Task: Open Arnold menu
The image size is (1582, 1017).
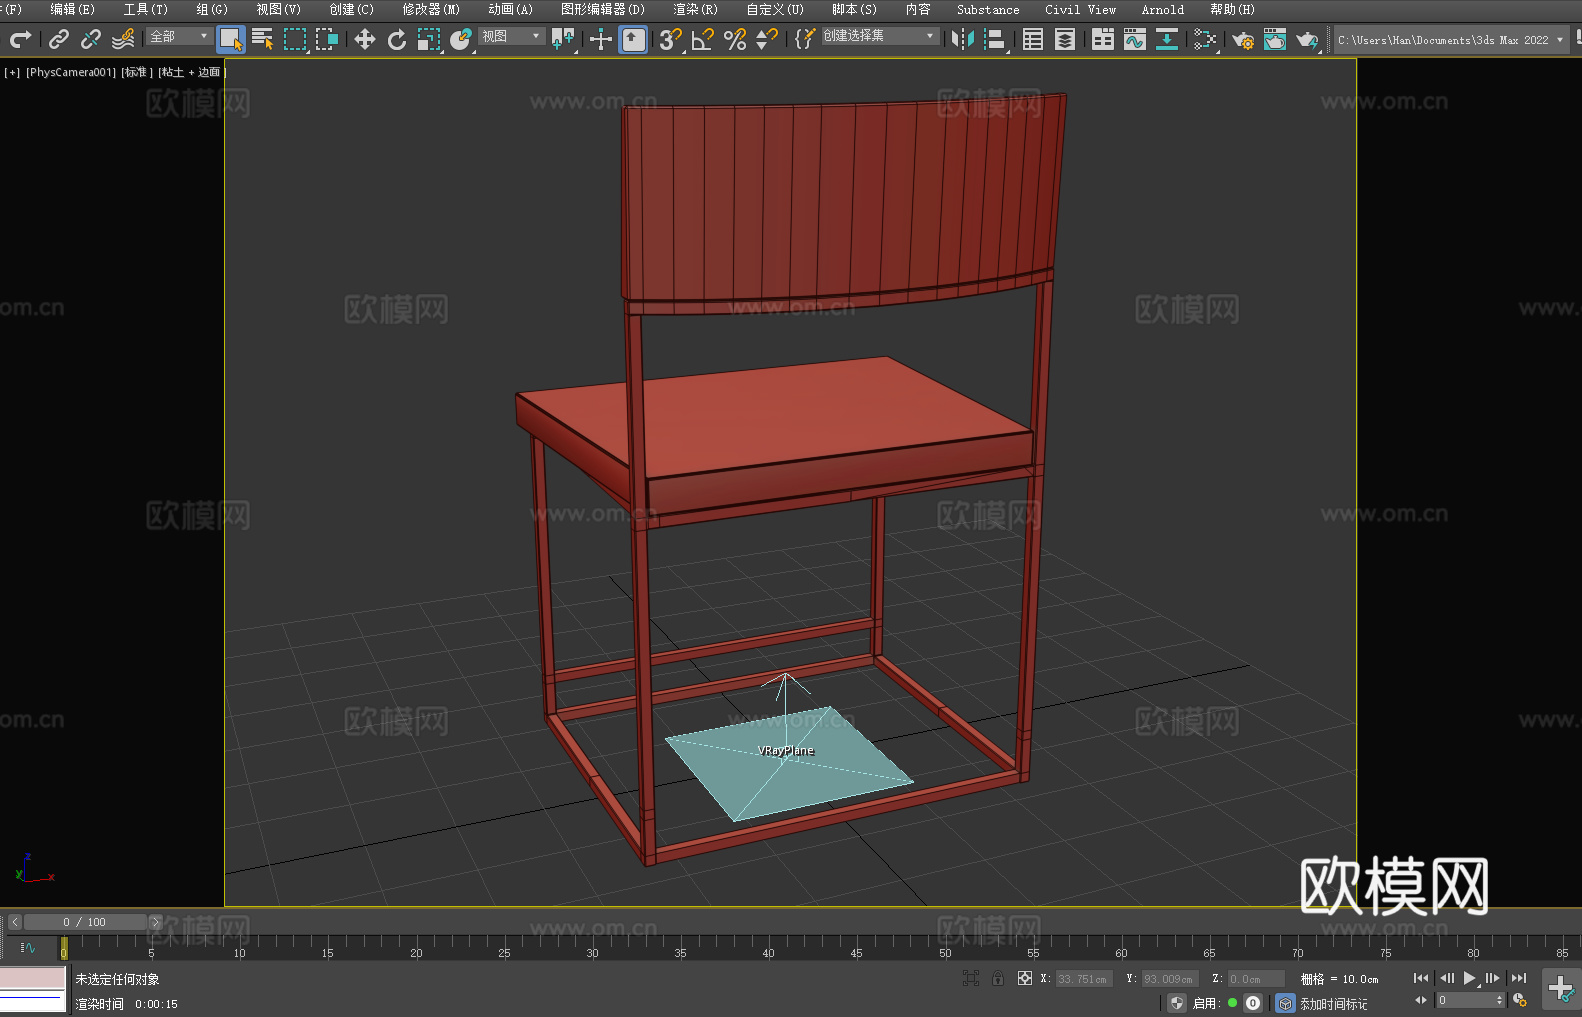Action: tap(1163, 10)
